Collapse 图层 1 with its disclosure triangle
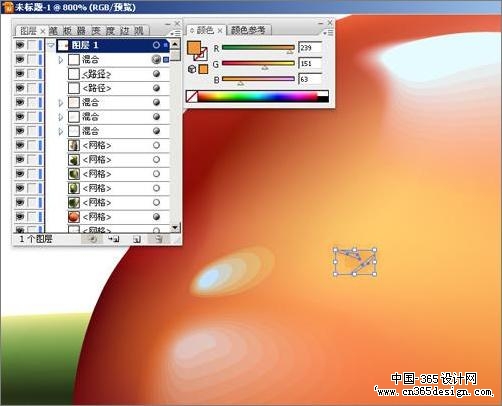 click(51, 45)
